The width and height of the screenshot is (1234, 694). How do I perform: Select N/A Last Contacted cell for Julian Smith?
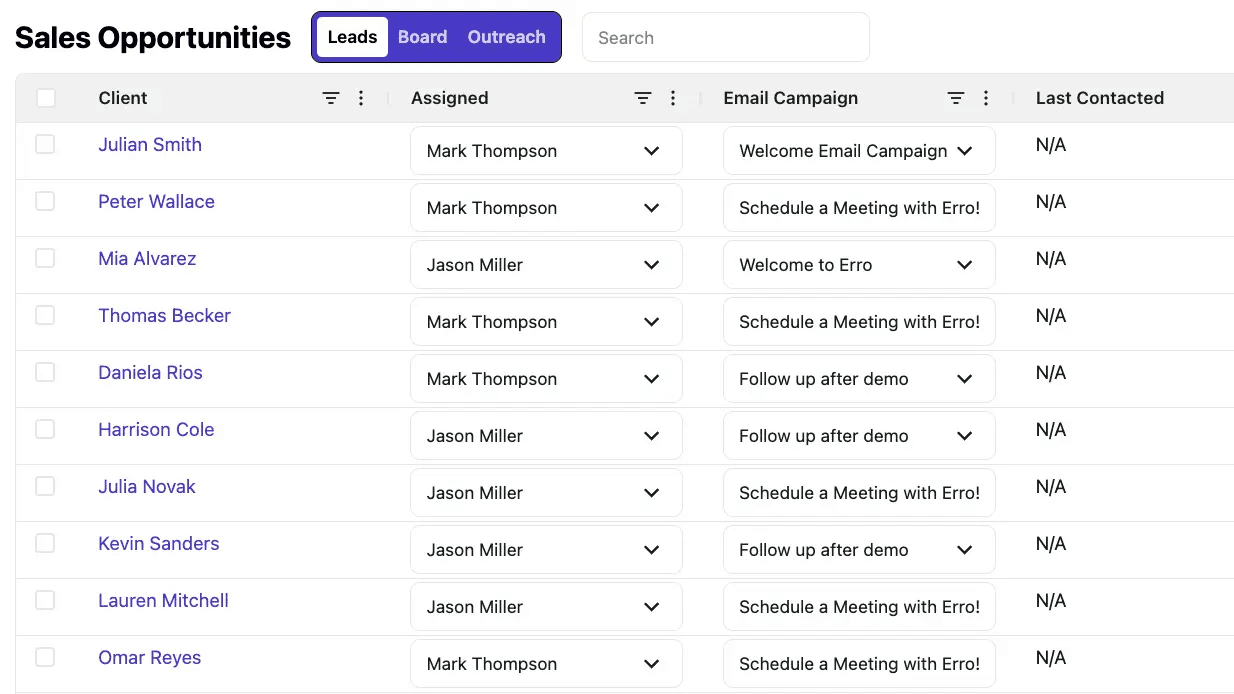click(1051, 145)
